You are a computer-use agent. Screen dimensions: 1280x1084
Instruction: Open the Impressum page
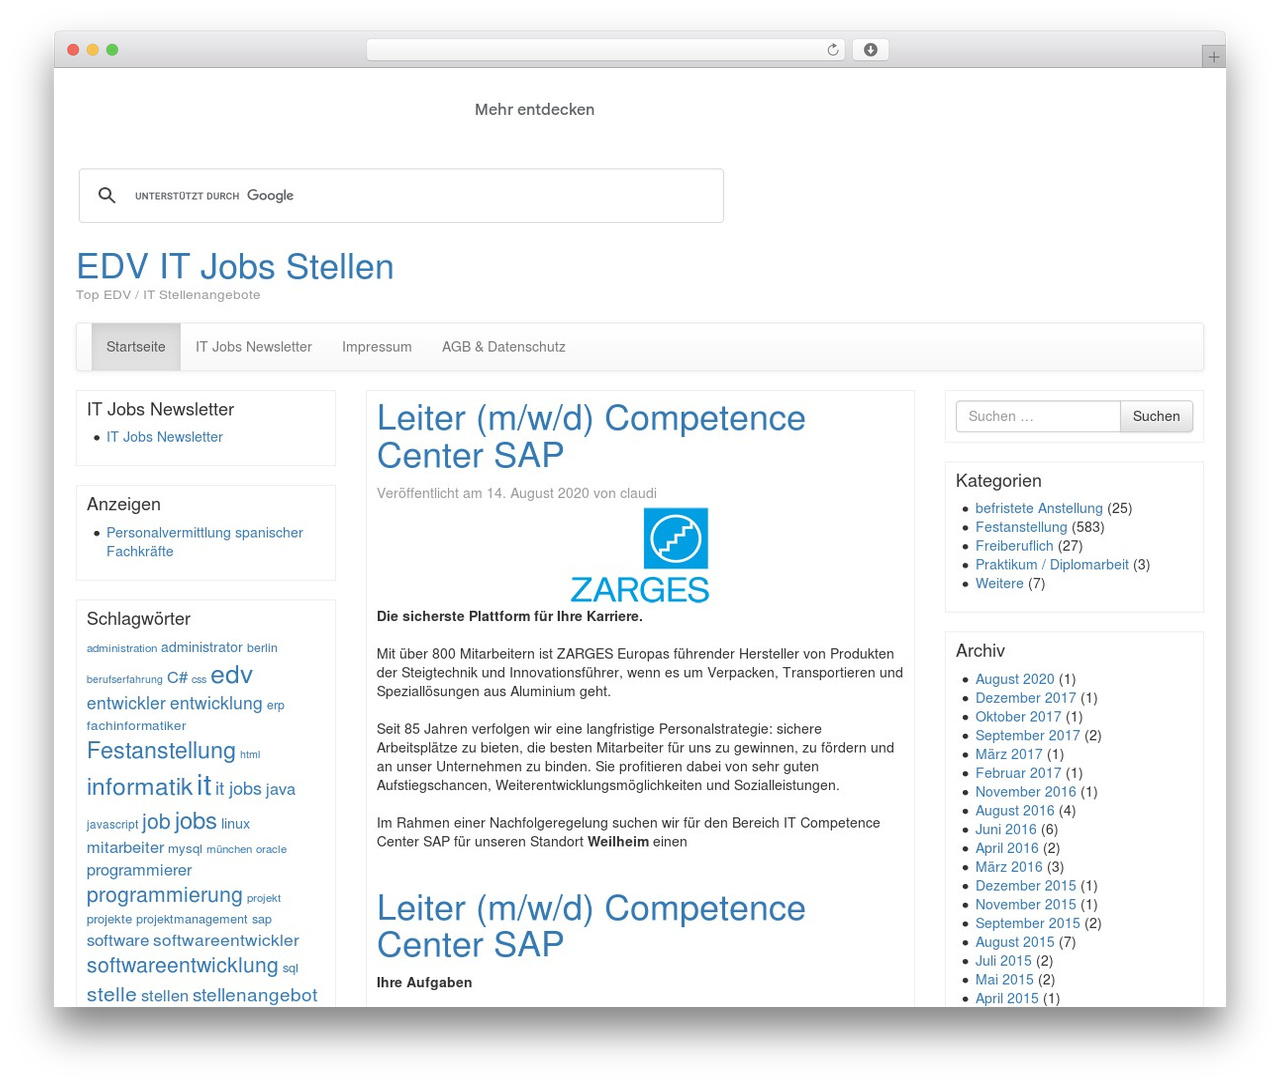(x=377, y=347)
